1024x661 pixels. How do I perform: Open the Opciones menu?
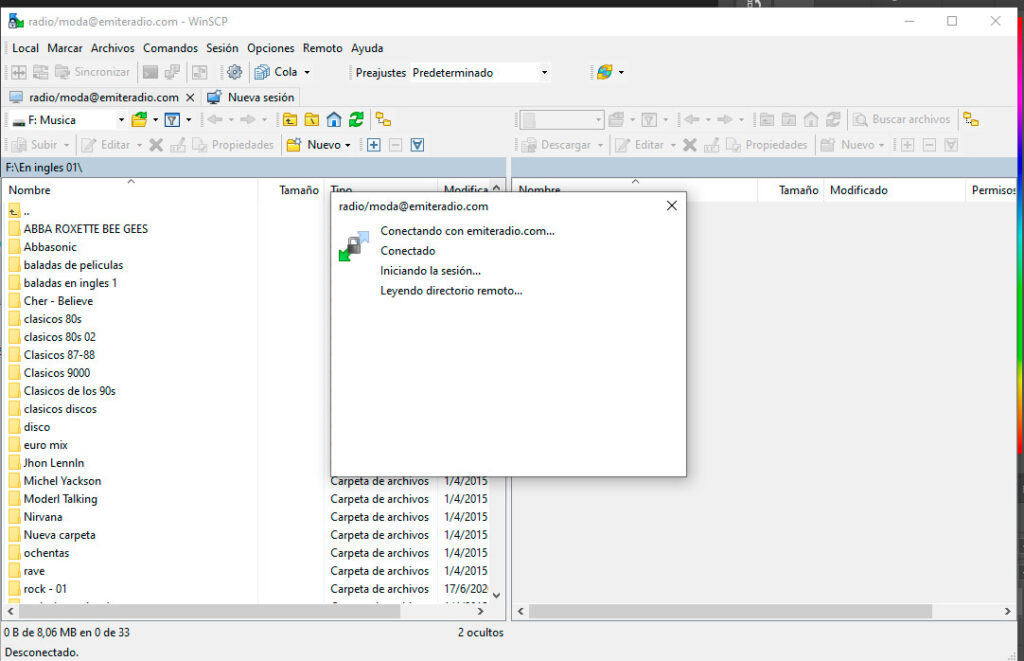tap(270, 48)
